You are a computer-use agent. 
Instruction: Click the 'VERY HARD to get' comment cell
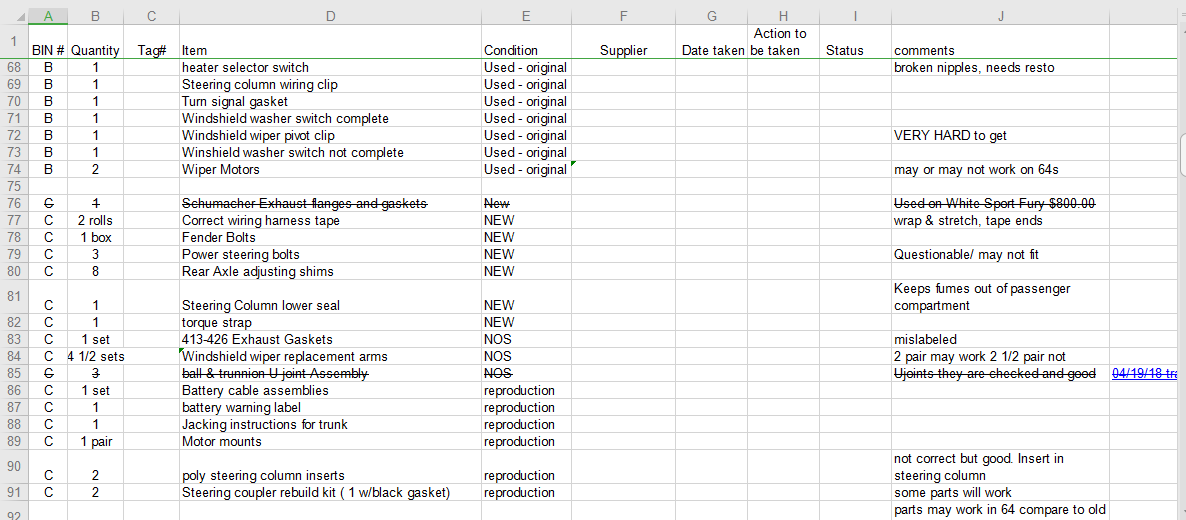[1000, 136]
